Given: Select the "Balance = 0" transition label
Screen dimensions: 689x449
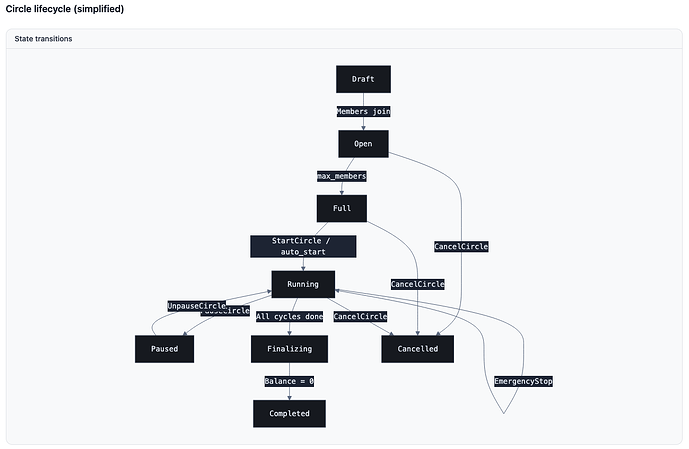Looking at the screenshot, I should (x=289, y=381).
